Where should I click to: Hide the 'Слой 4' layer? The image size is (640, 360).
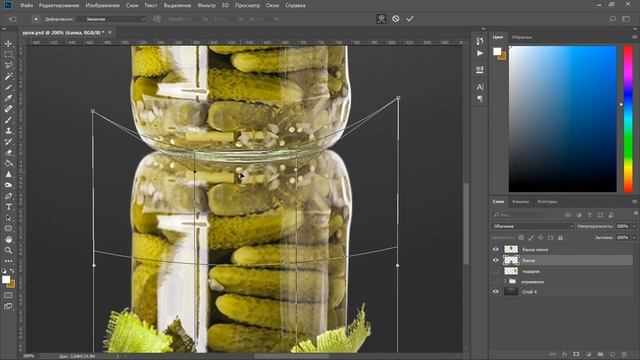pos(496,292)
